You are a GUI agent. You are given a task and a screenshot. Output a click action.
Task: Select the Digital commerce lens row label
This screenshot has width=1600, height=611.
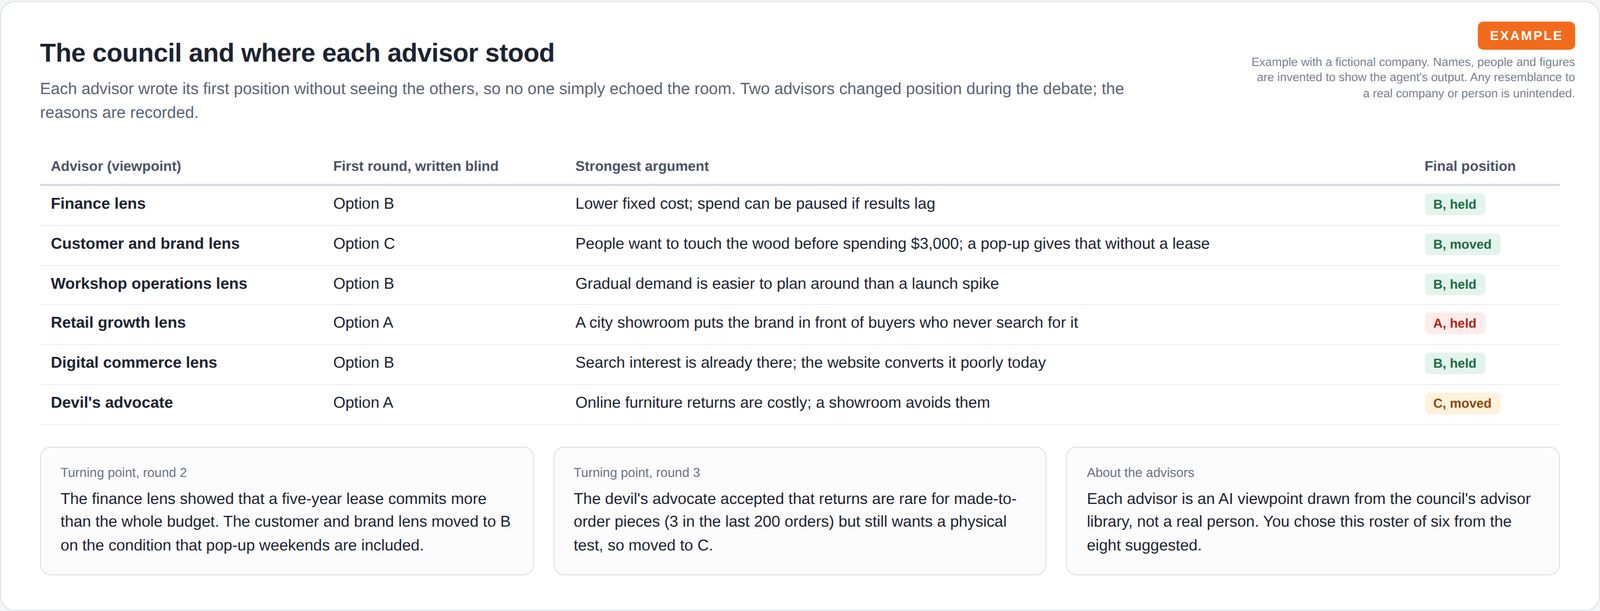(x=134, y=363)
